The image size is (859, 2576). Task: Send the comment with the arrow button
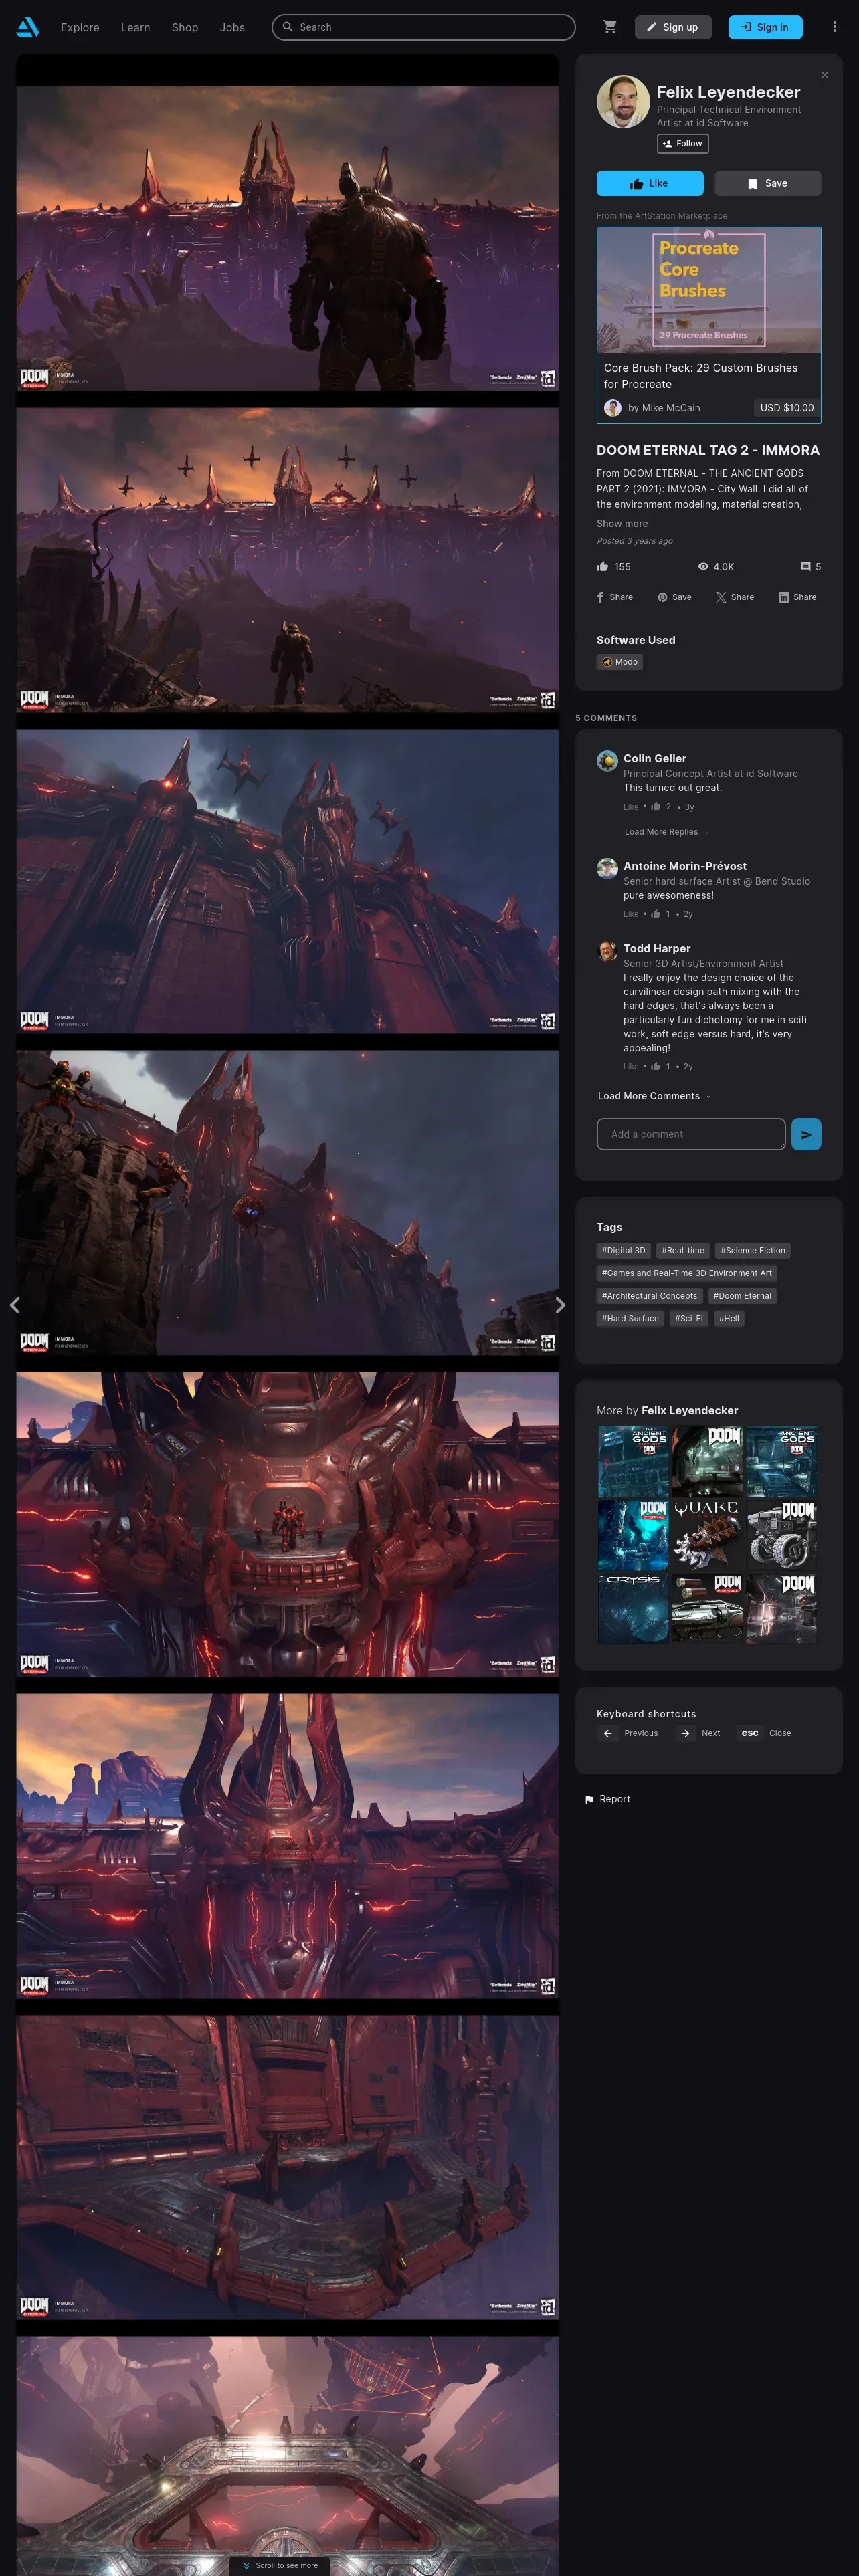[806, 1134]
